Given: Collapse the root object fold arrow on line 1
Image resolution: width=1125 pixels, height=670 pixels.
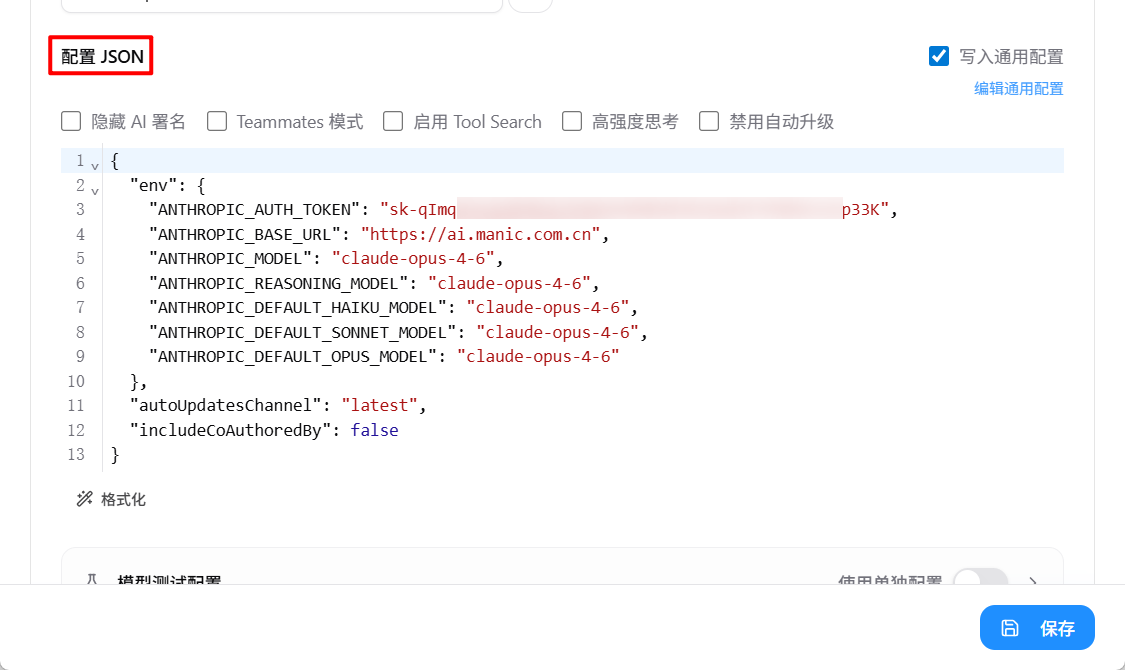Looking at the screenshot, I should click(x=95, y=166).
